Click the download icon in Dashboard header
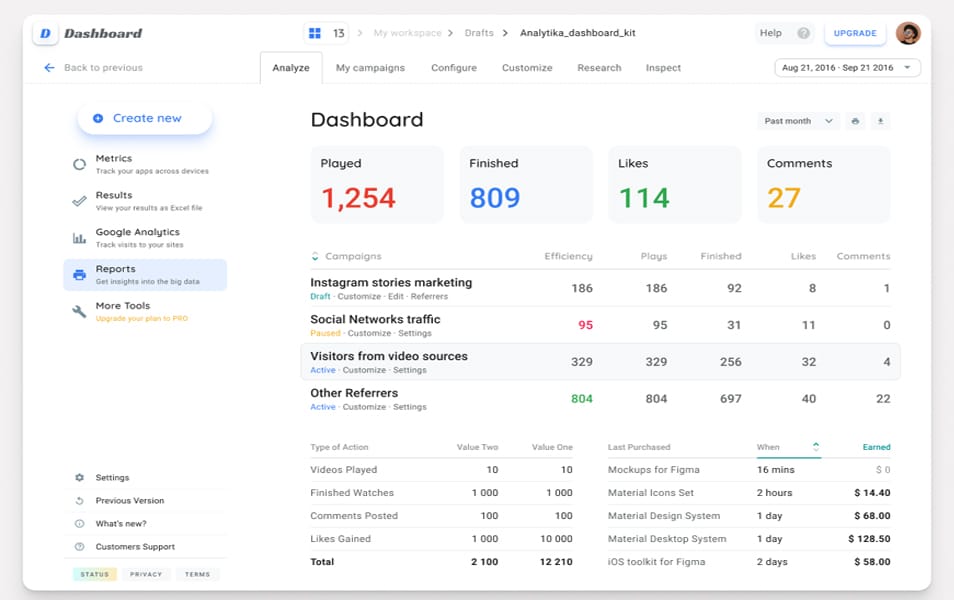The image size is (954, 600). point(880,121)
